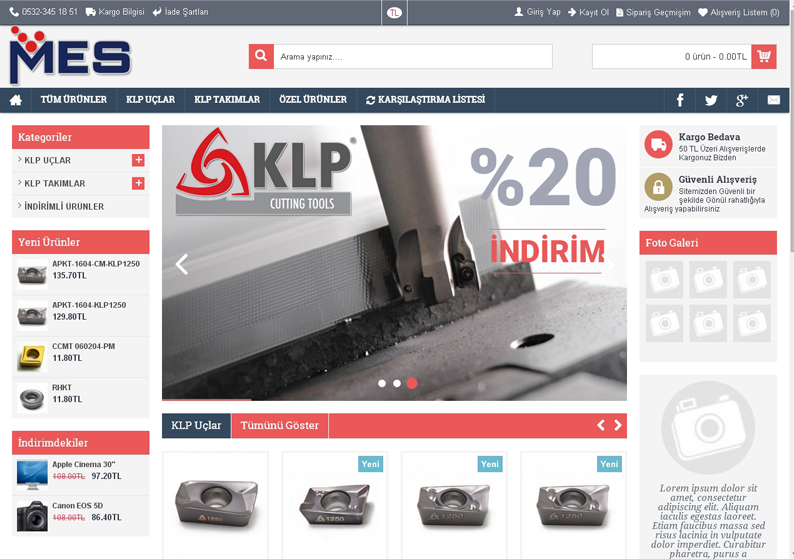This screenshot has width=794, height=559.
Task: Click the Kargo Bedava truck icon
Action: pyautogui.click(x=658, y=144)
